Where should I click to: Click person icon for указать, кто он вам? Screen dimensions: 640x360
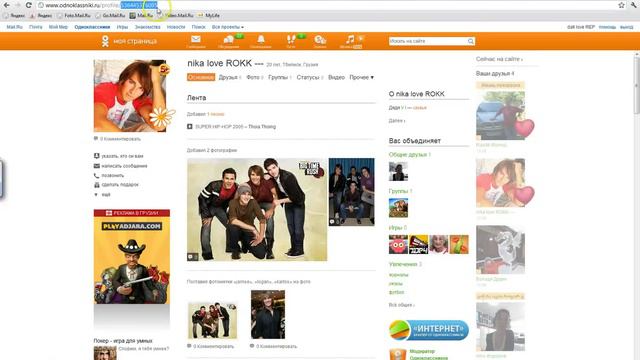pos(96,156)
